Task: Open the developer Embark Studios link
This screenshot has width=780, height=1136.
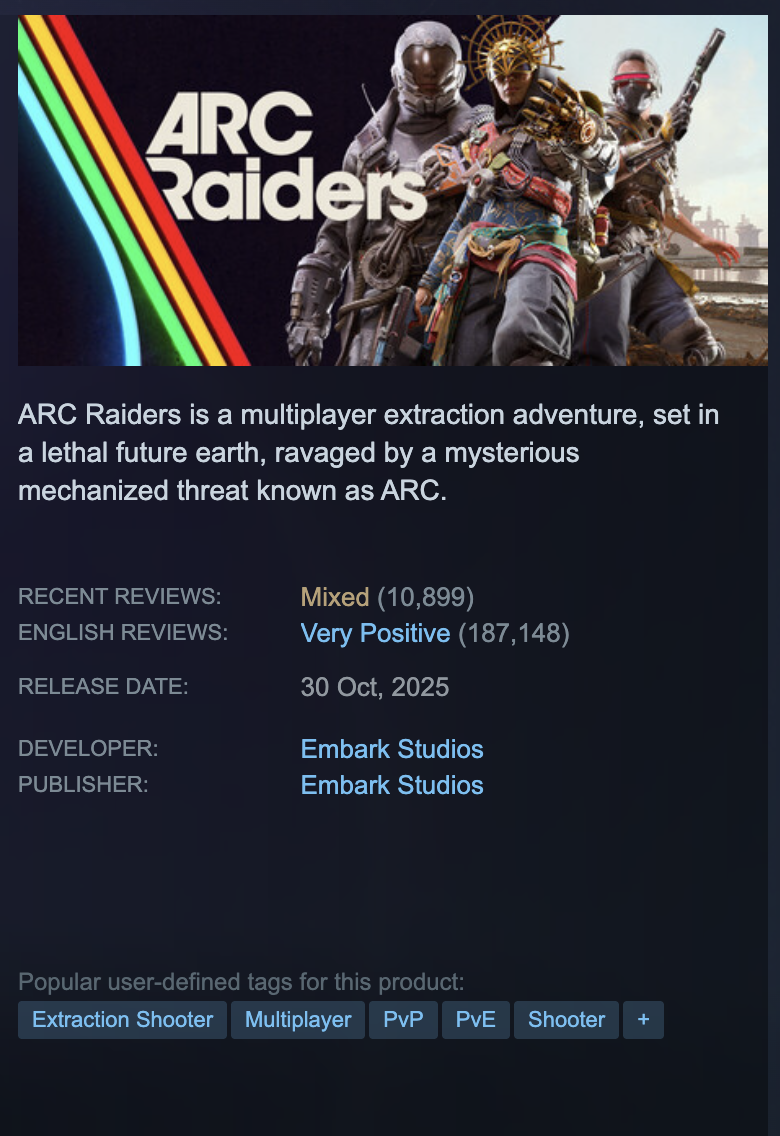Action: (392, 748)
